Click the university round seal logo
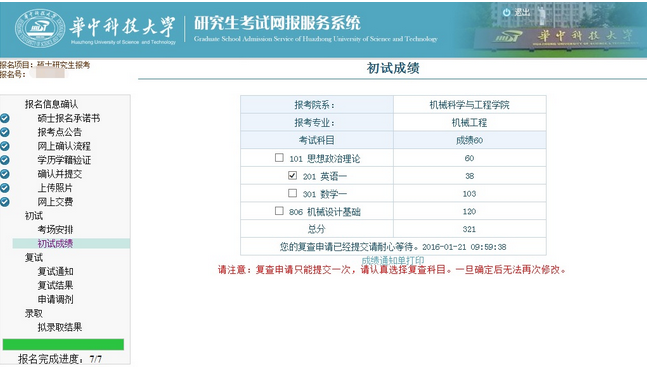 (x=40, y=28)
